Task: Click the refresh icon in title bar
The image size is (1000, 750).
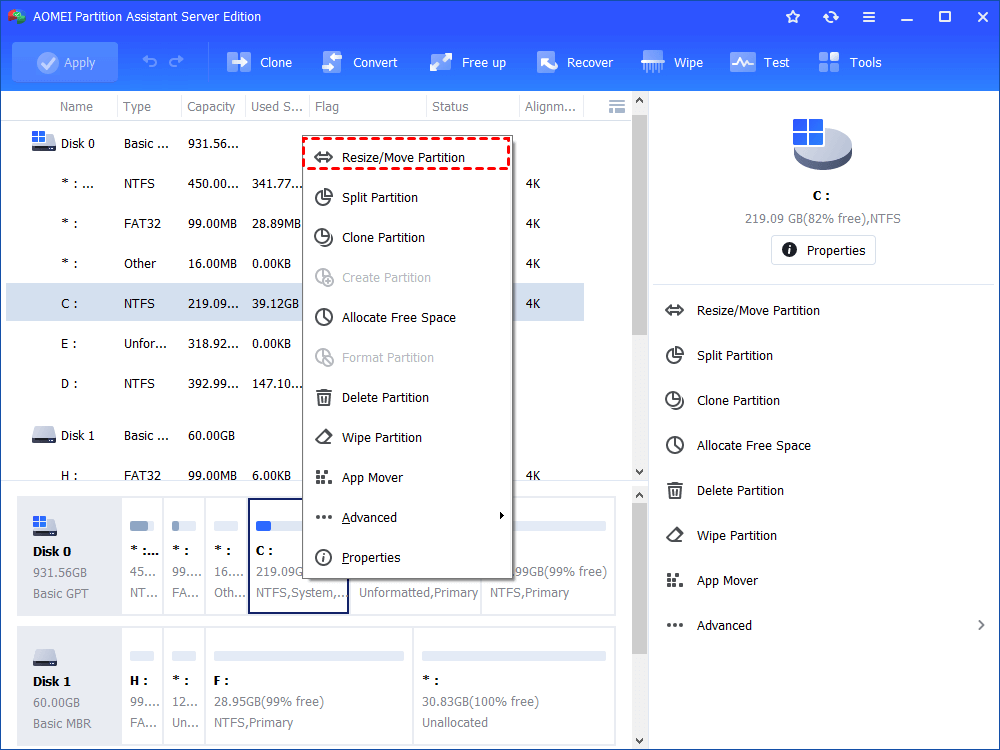Action: point(830,17)
